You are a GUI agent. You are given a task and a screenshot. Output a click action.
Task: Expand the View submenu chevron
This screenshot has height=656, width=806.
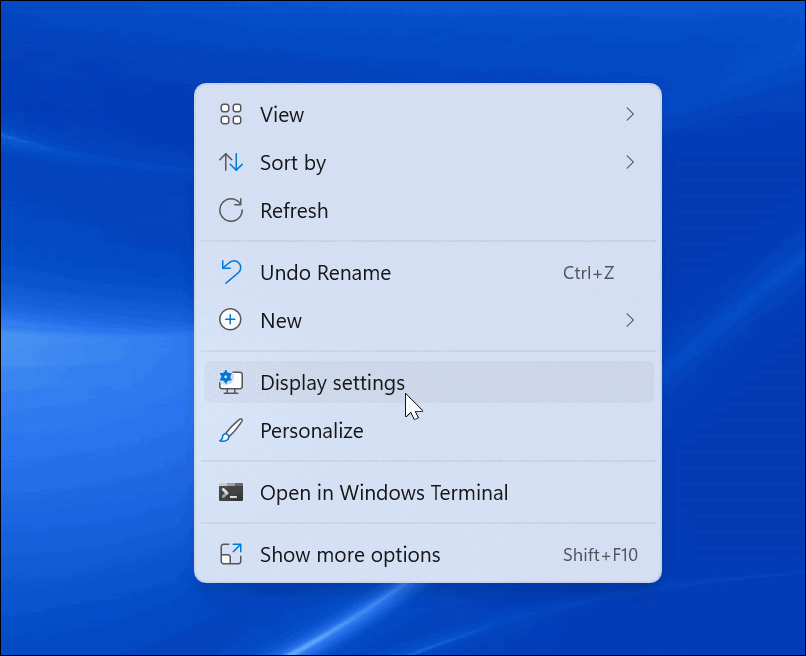pyautogui.click(x=630, y=114)
